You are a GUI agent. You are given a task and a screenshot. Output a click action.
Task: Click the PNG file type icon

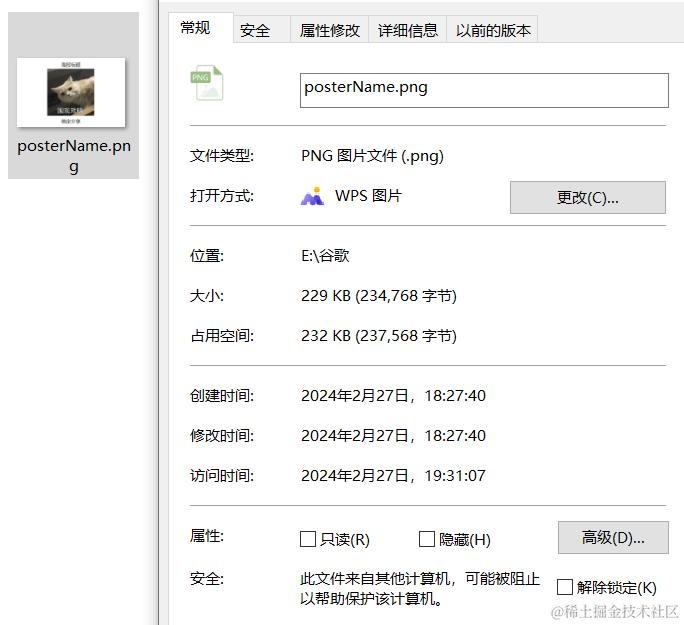(x=207, y=83)
